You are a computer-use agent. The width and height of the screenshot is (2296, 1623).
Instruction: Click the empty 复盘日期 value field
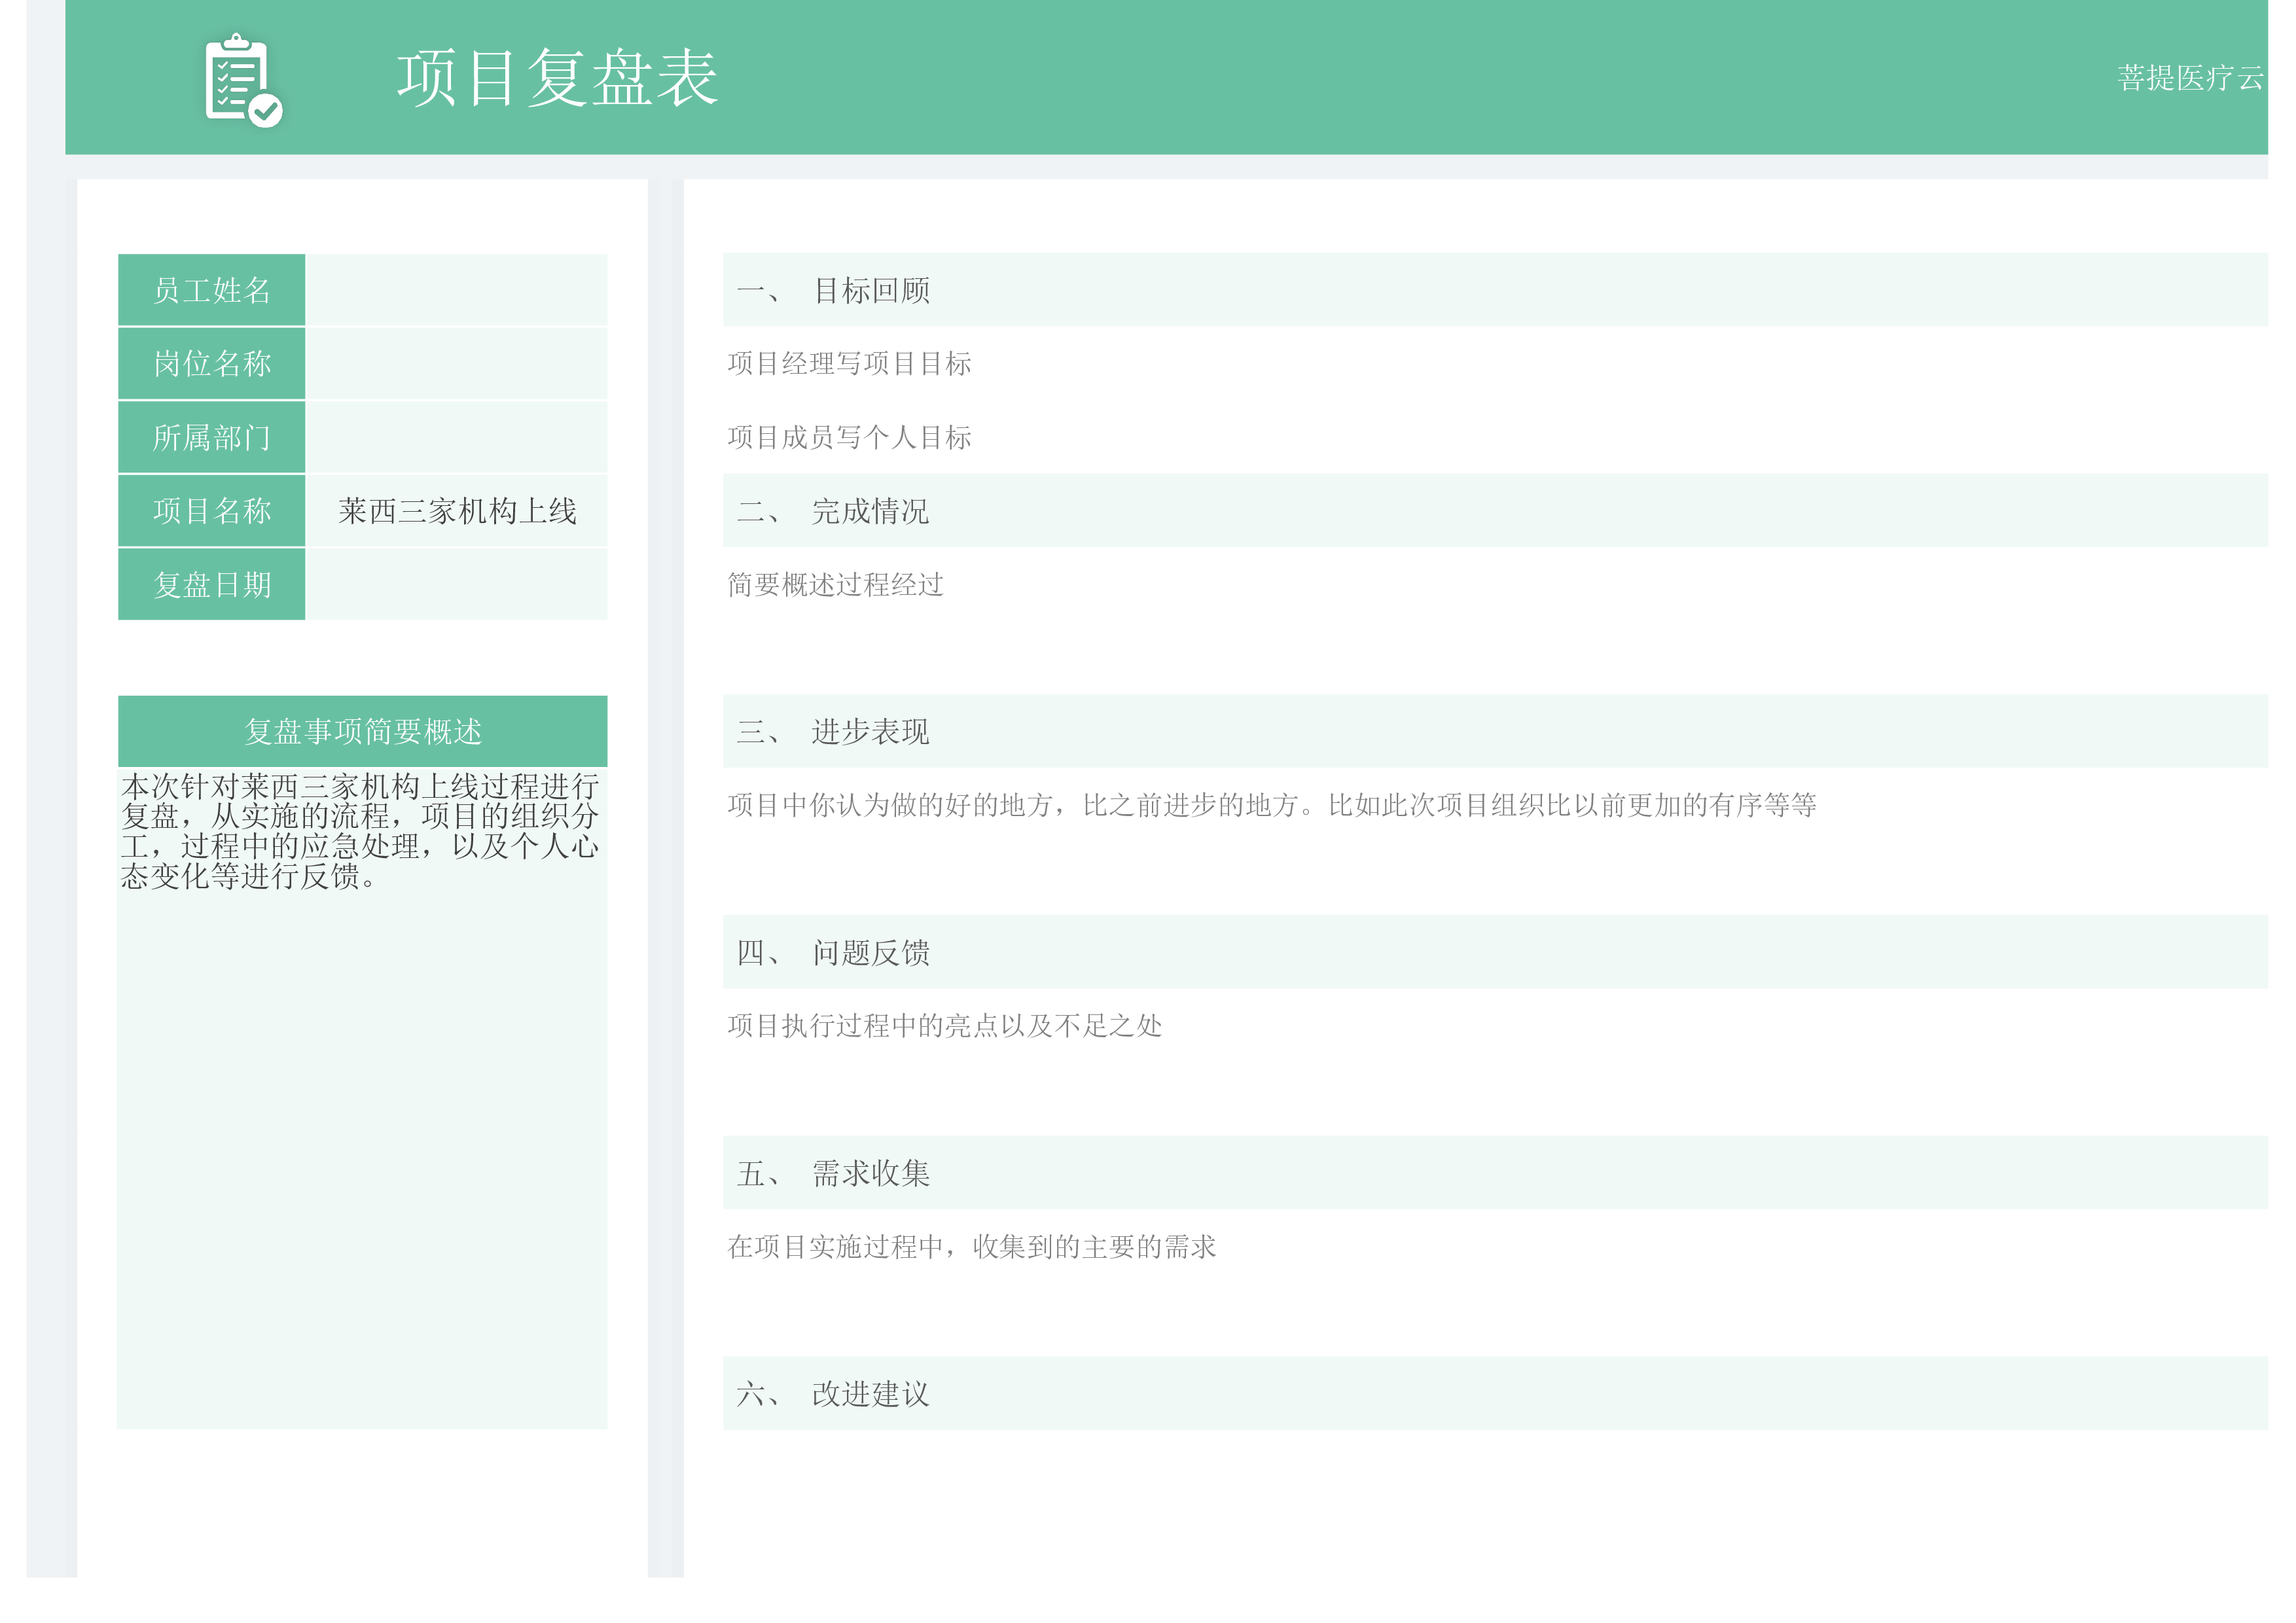[x=456, y=584]
